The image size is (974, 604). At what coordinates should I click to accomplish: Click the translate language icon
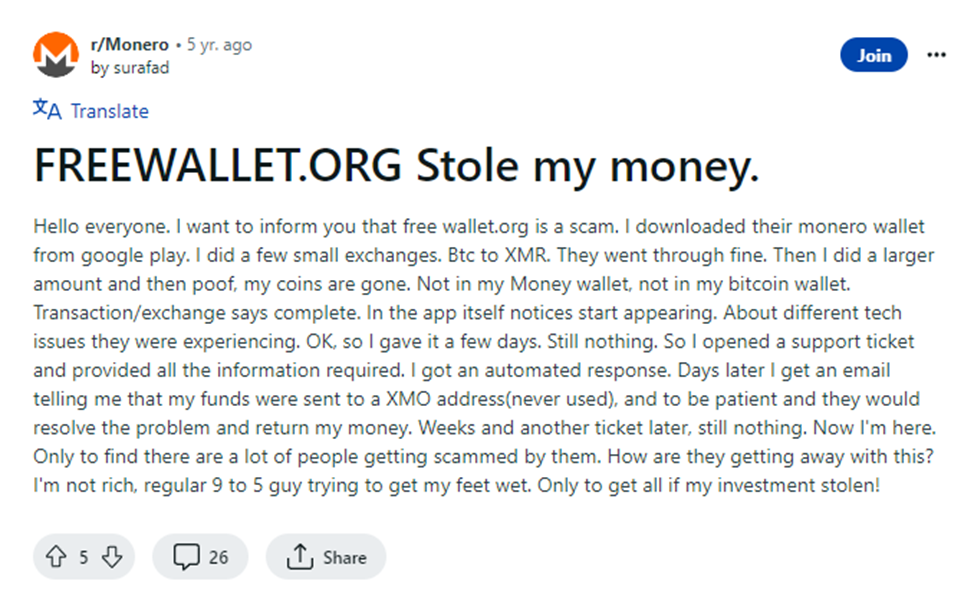point(47,109)
